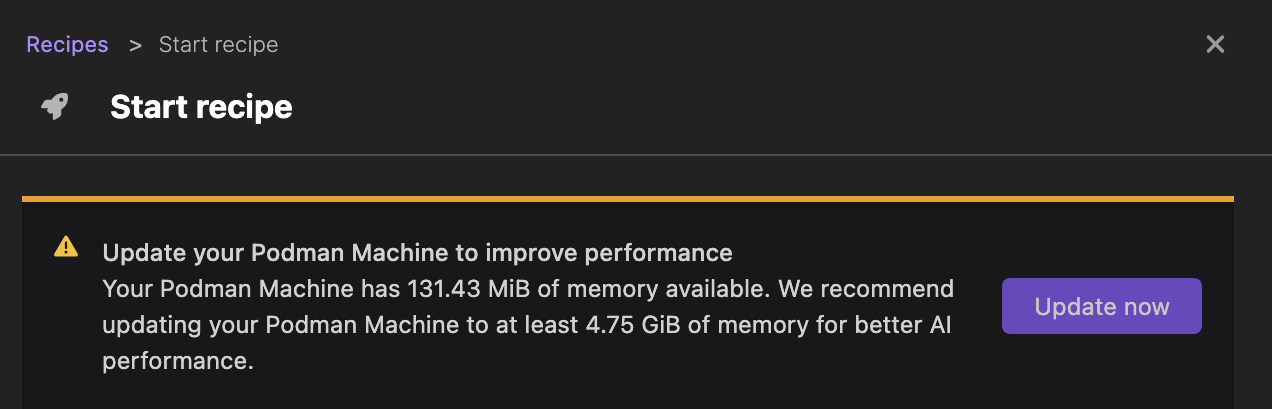Close the Start recipe page
The image size is (1272, 409).
tap(1215, 44)
